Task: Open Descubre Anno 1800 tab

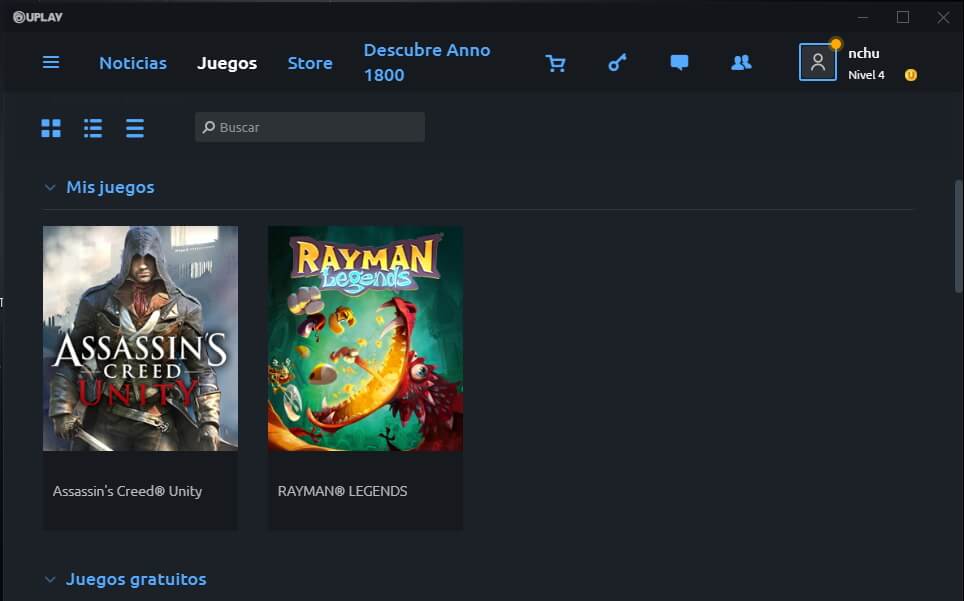Action: pos(427,62)
